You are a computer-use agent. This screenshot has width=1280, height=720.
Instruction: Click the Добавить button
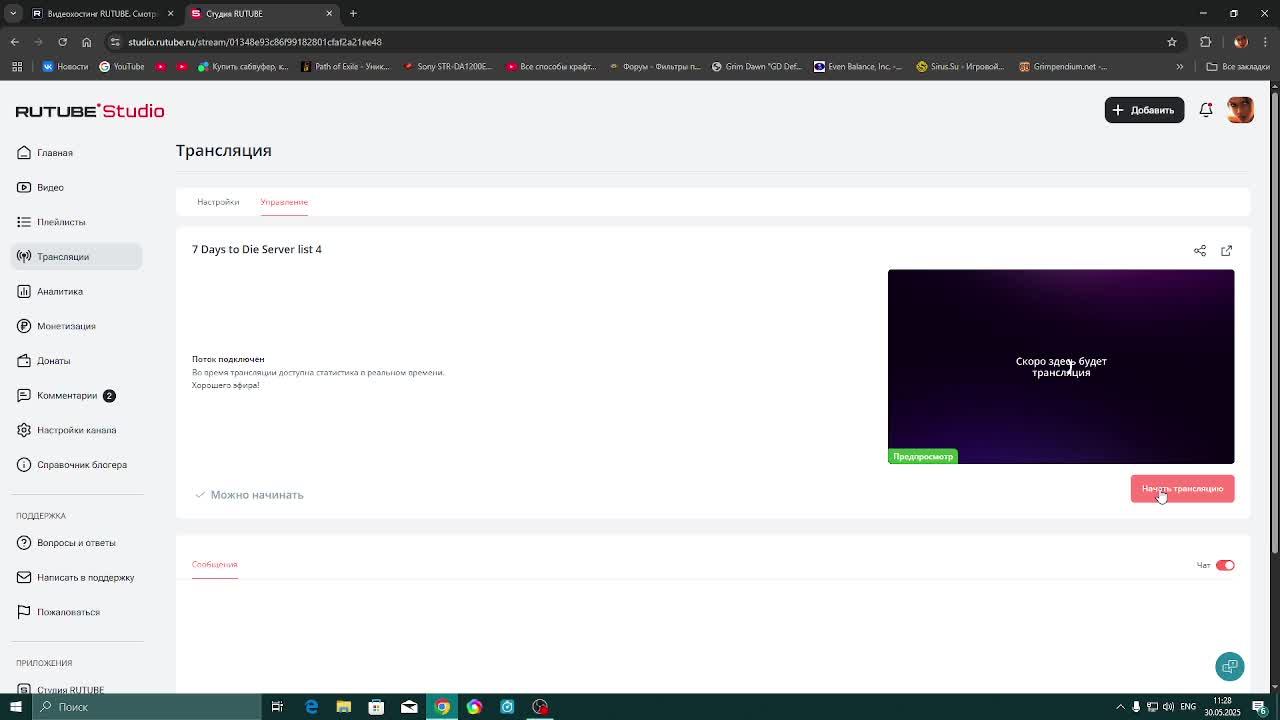[1144, 110]
